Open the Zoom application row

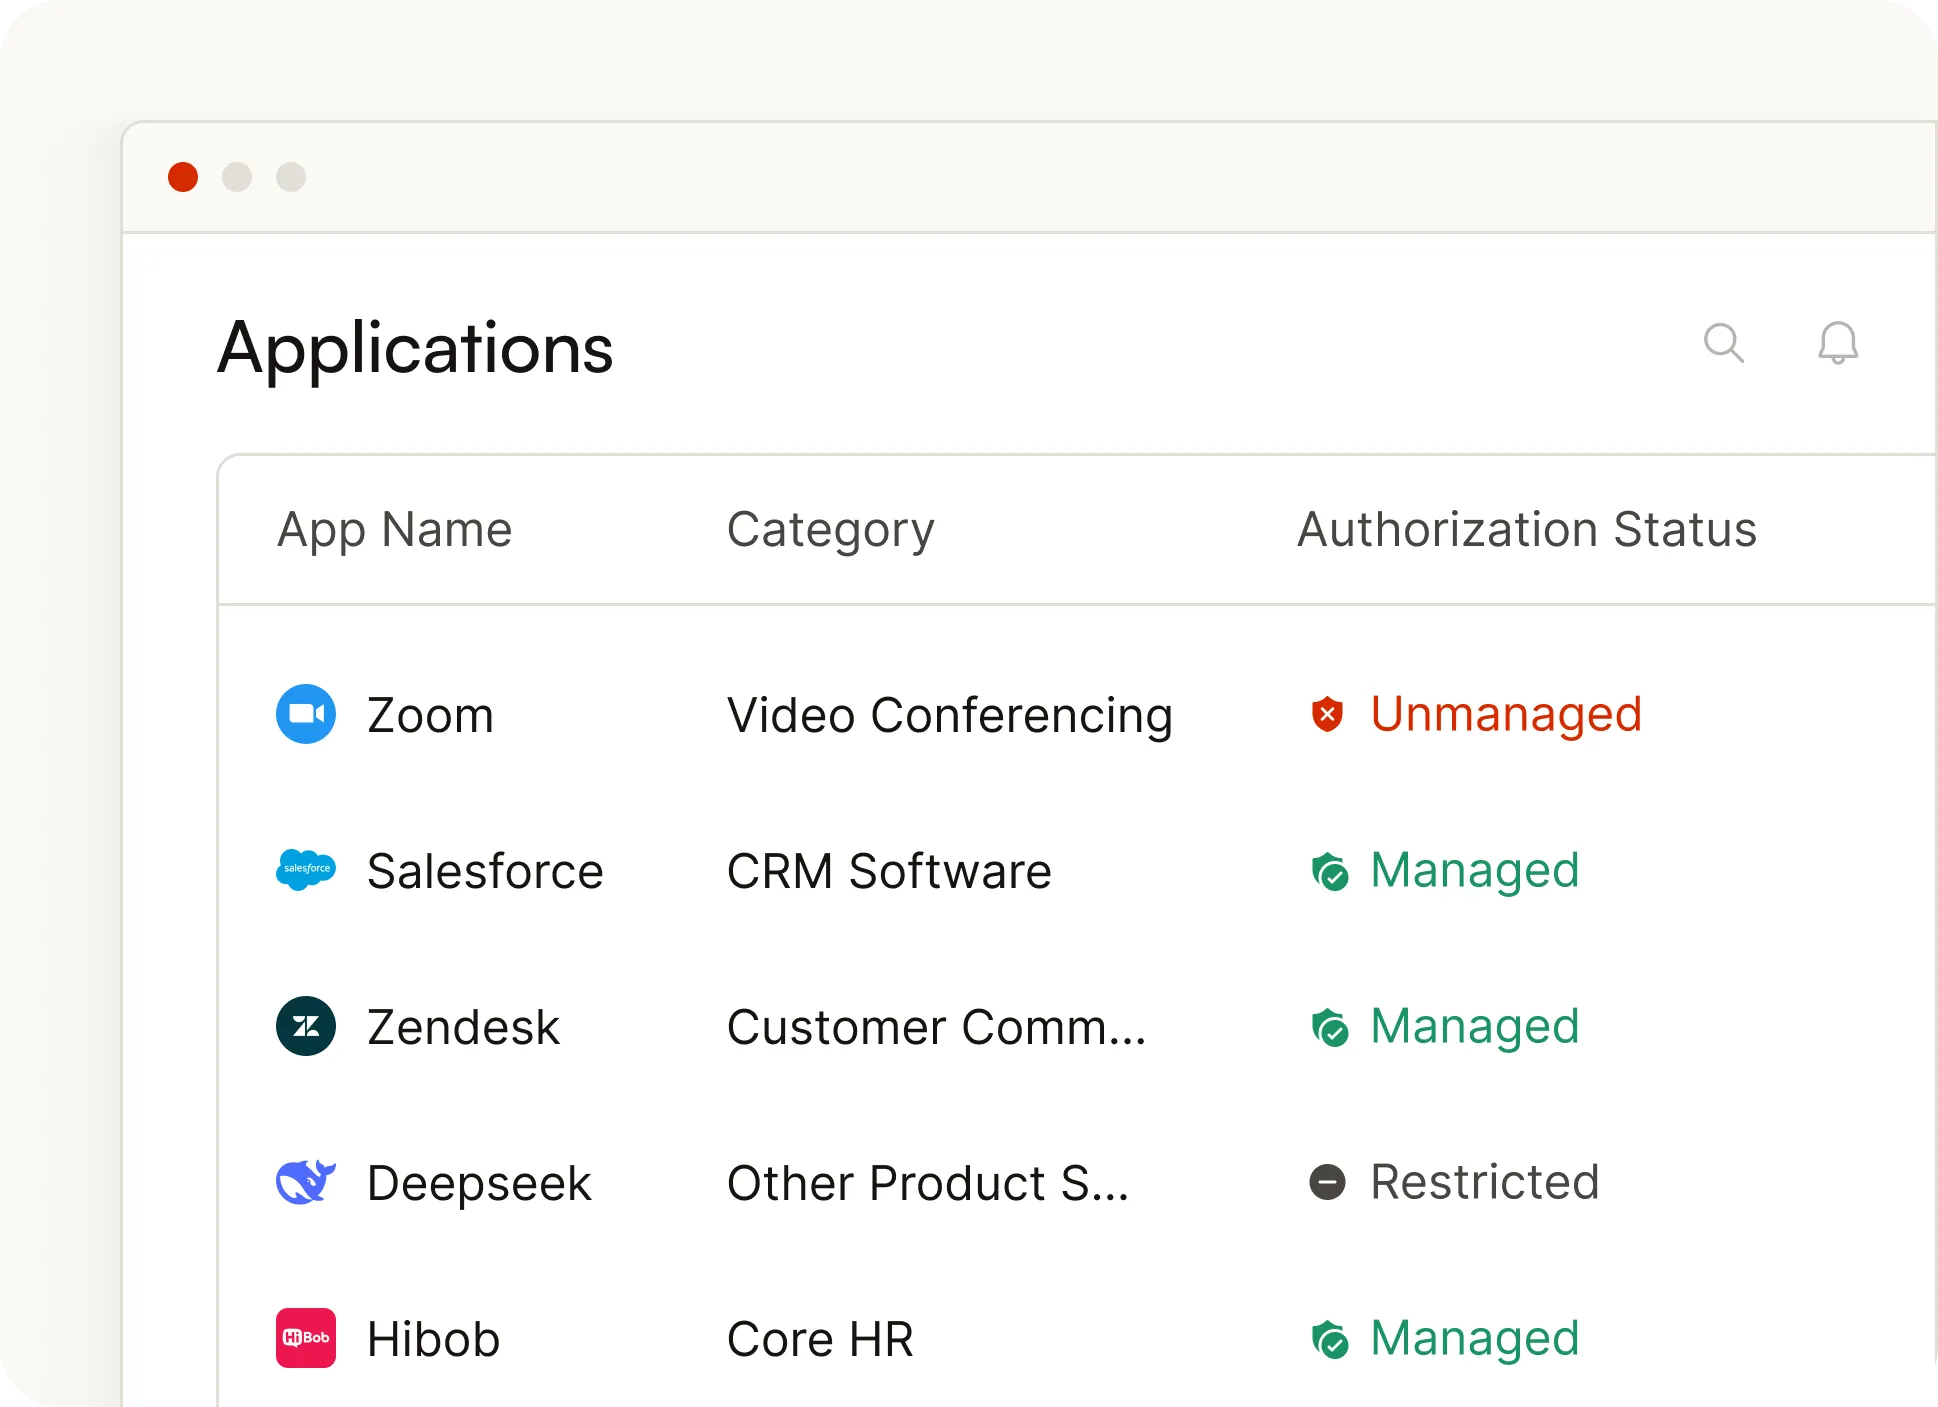click(430, 716)
